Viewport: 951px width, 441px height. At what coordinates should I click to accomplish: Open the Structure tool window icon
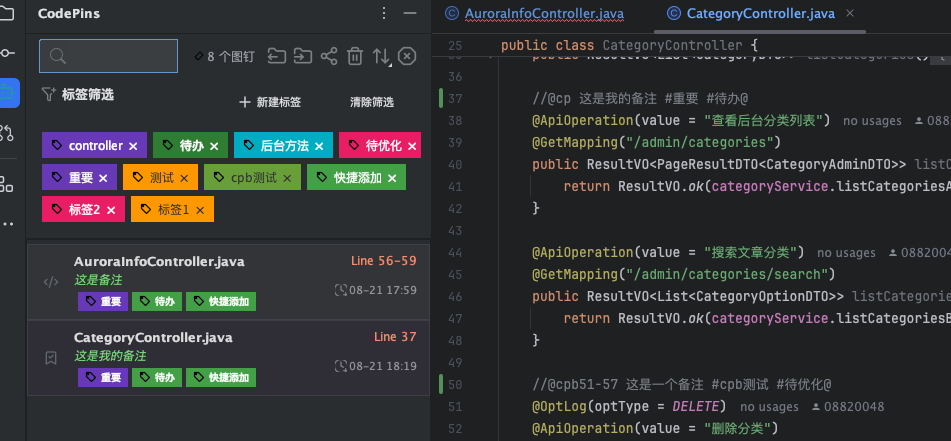(x=6, y=184)
